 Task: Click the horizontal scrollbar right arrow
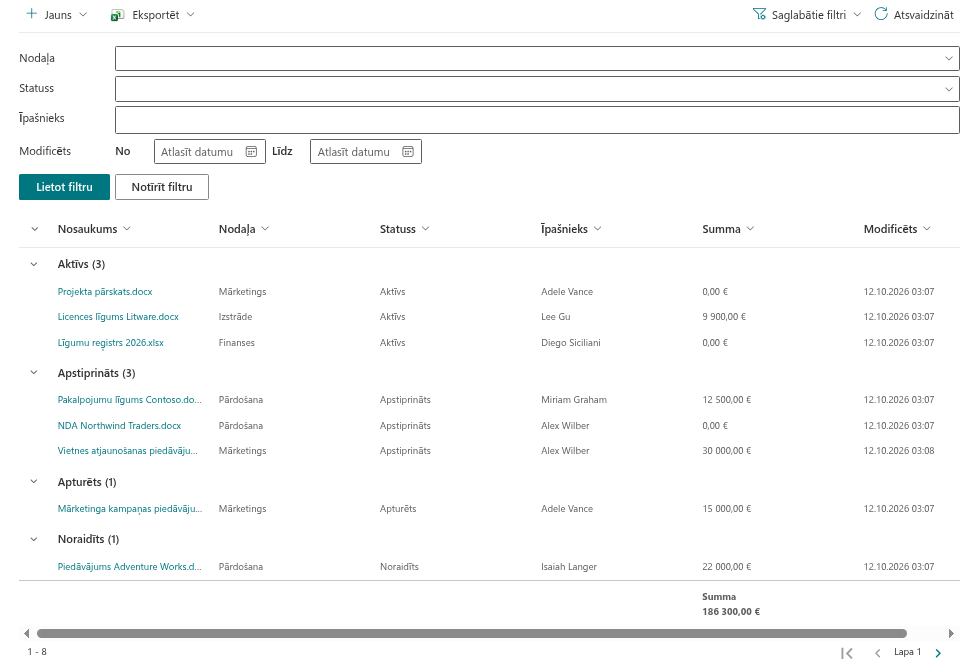click(x=951, y=634)
